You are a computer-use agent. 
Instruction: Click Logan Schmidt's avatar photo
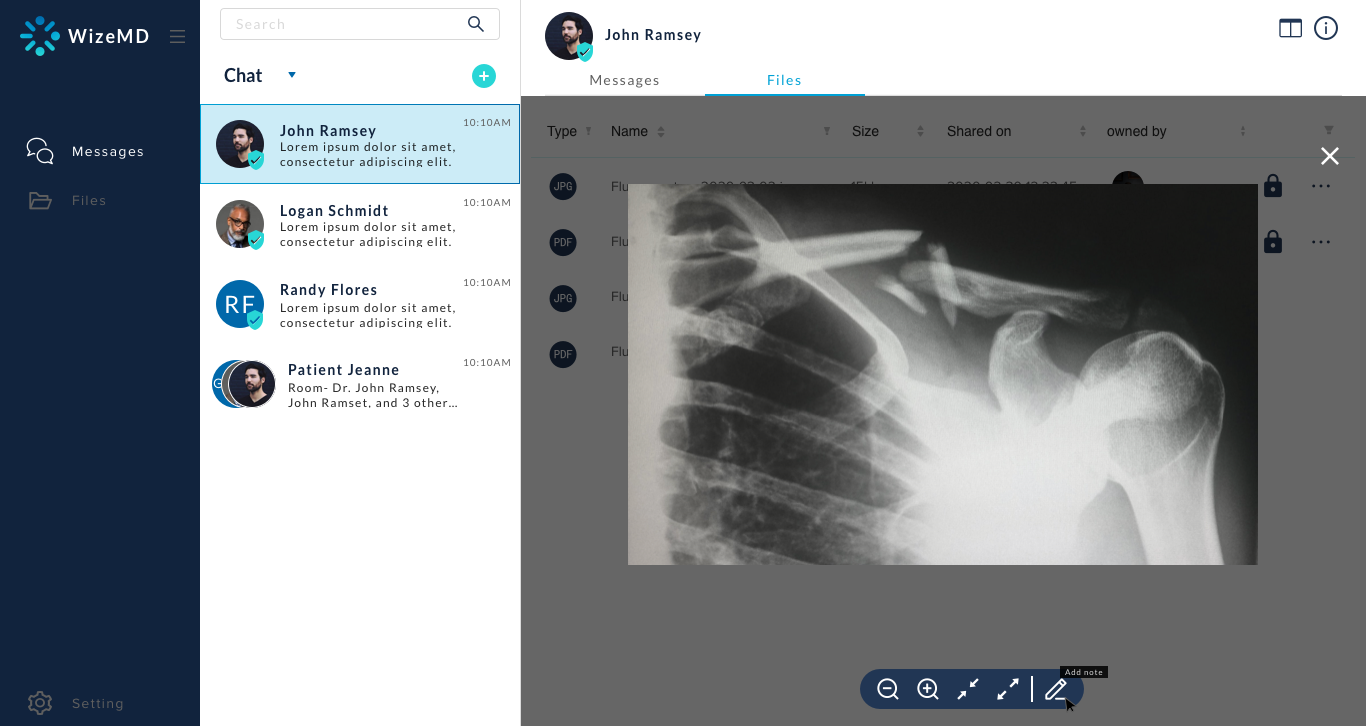pyautogui.click(x=240, y=224)
